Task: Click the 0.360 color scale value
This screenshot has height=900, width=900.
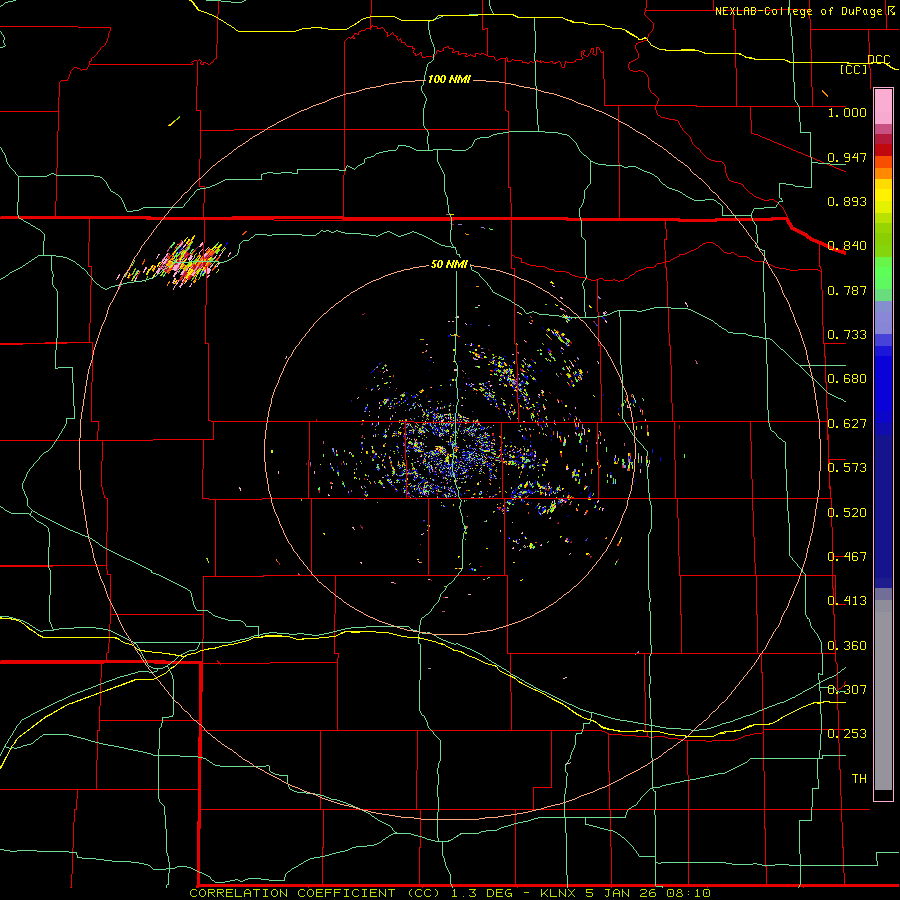Action: [x=847, y=646]
